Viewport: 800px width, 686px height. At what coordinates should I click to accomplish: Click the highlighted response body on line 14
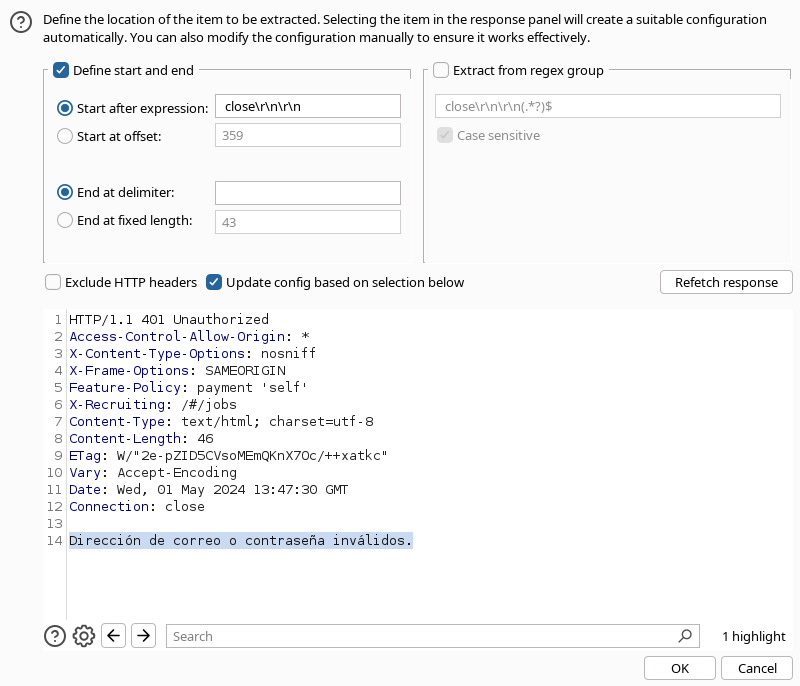(x=240, y=541)
